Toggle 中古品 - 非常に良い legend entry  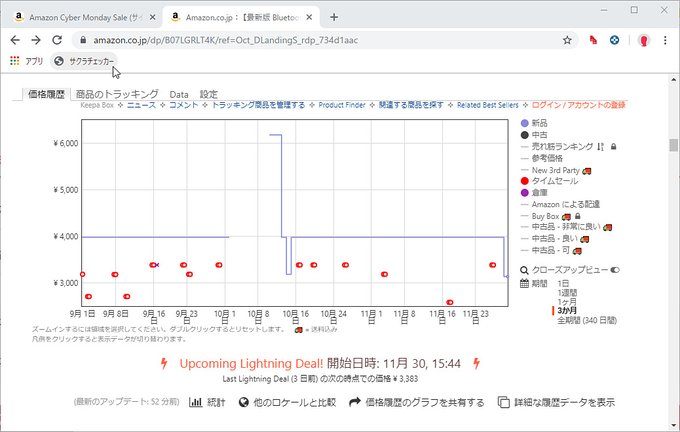(566, 227)
